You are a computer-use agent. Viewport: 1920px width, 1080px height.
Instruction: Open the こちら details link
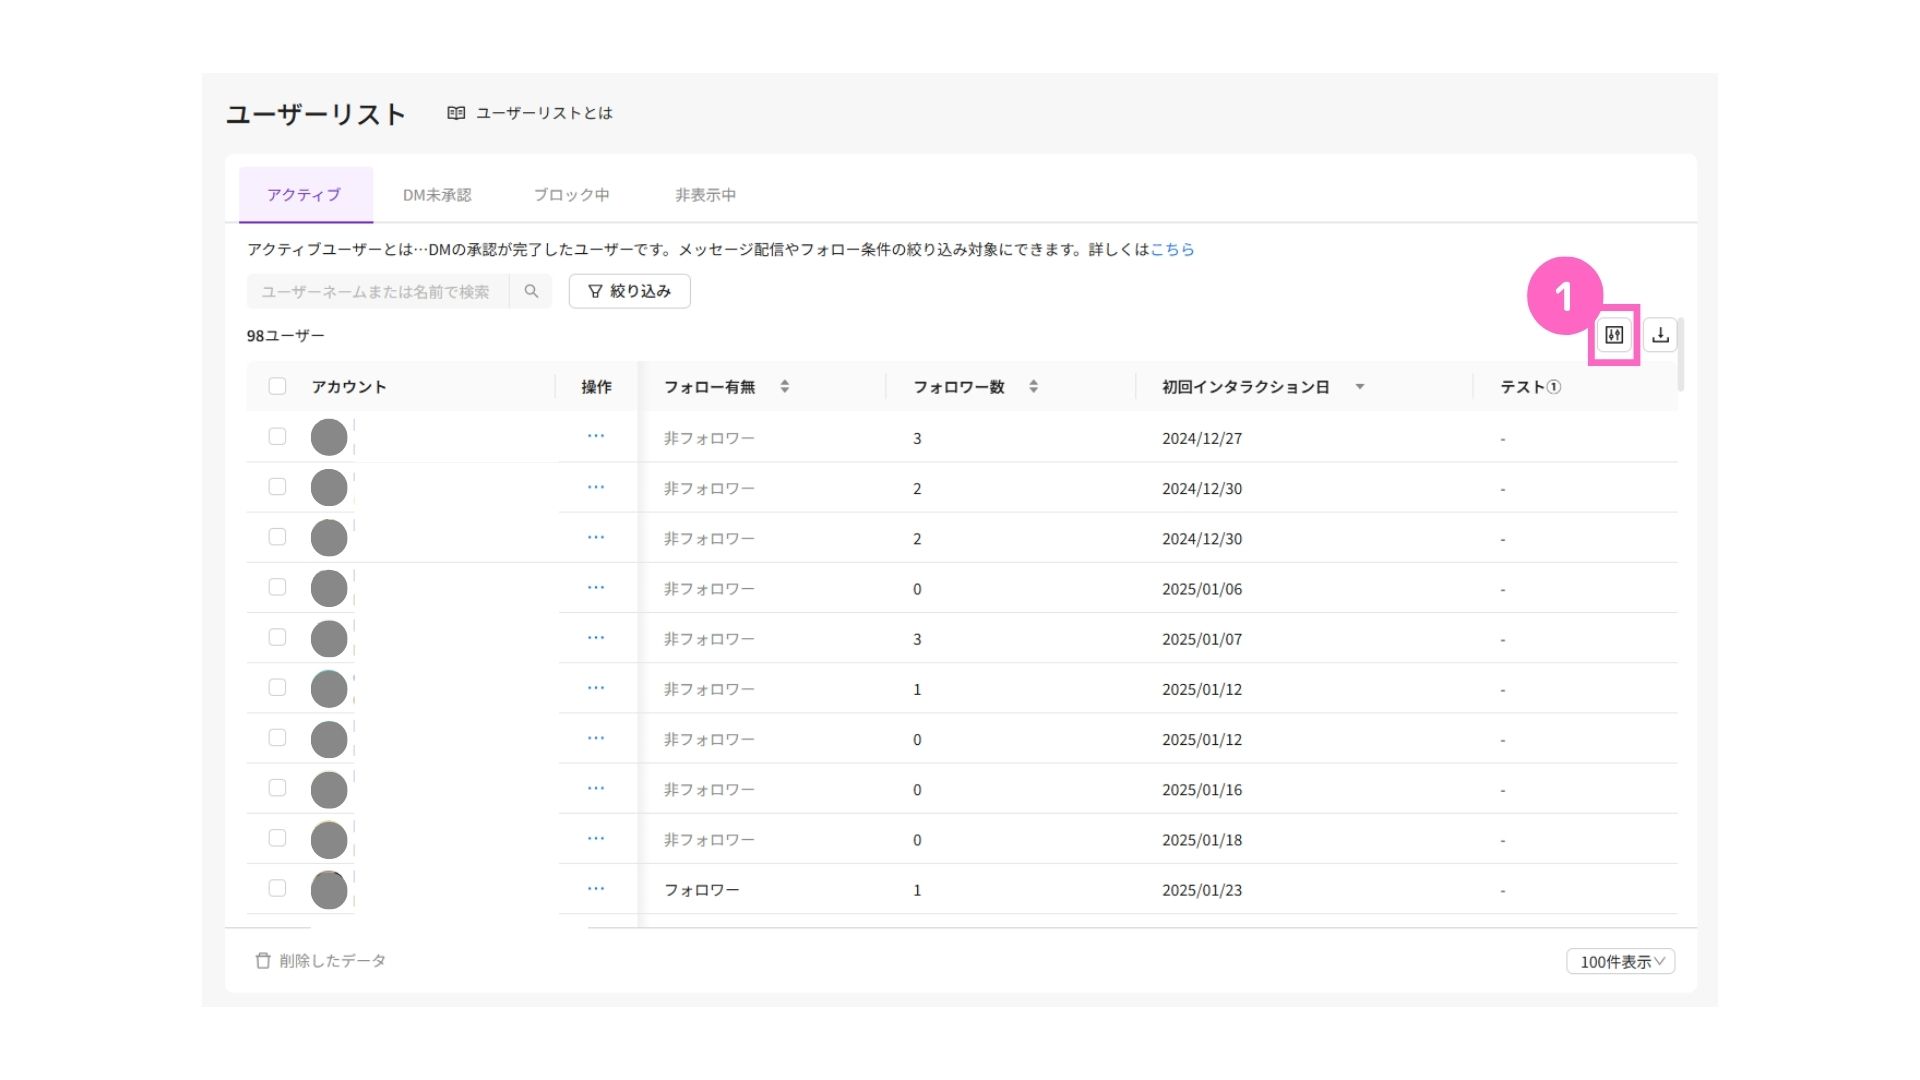pos(1172,249)
